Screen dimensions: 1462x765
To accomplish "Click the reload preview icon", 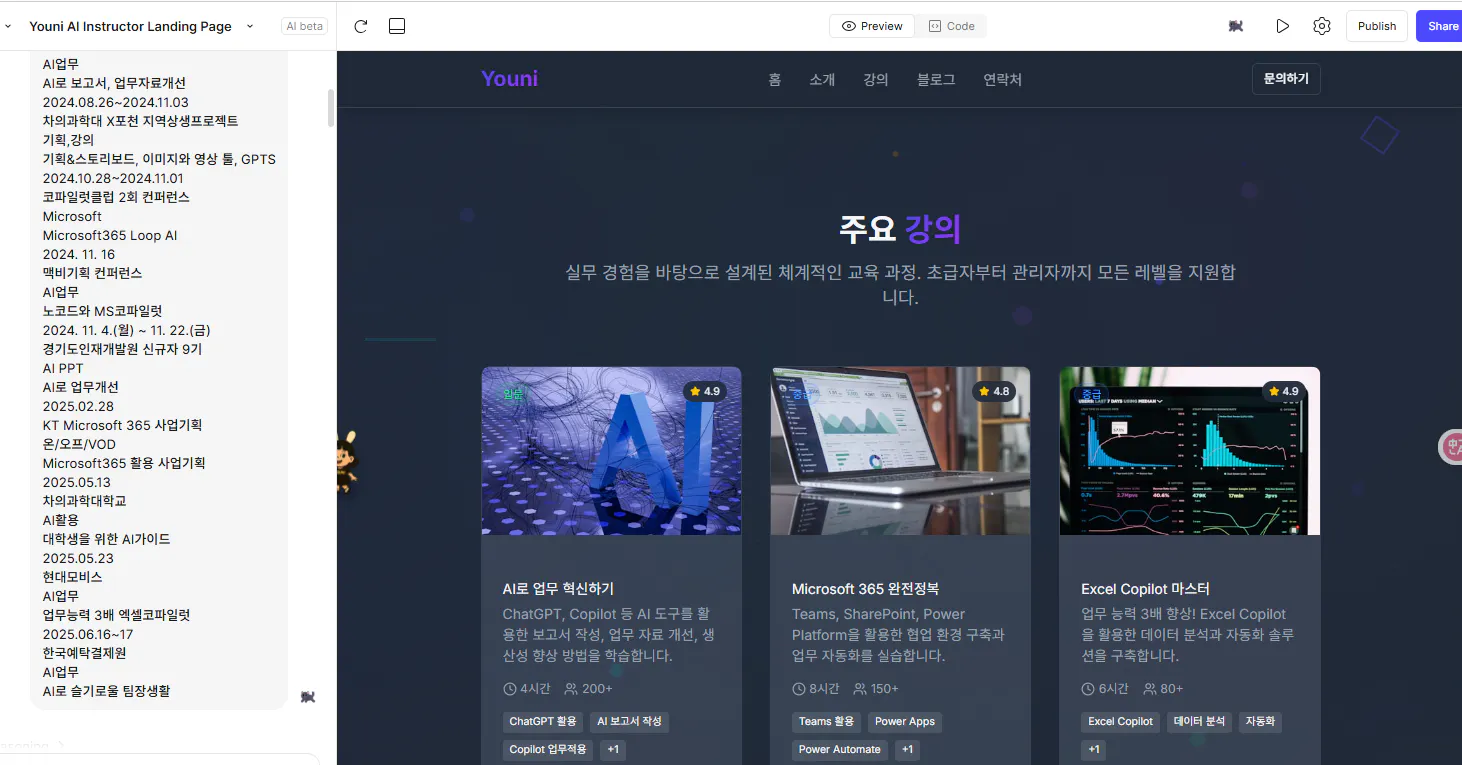I will click(x=360, y=26).
